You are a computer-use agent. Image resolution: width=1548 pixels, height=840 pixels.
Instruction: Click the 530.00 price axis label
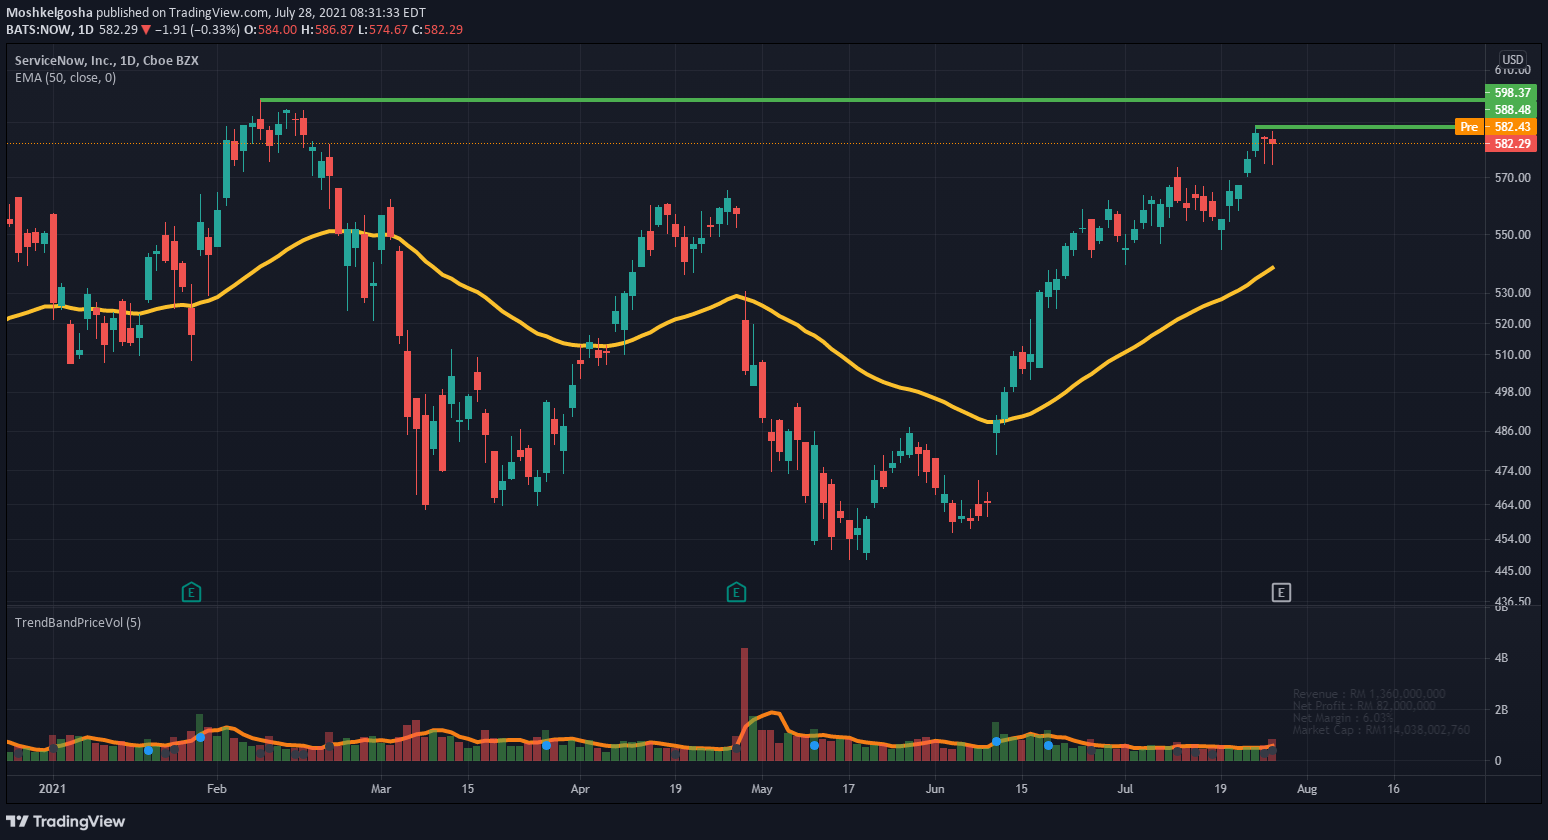click(1512, 293)
